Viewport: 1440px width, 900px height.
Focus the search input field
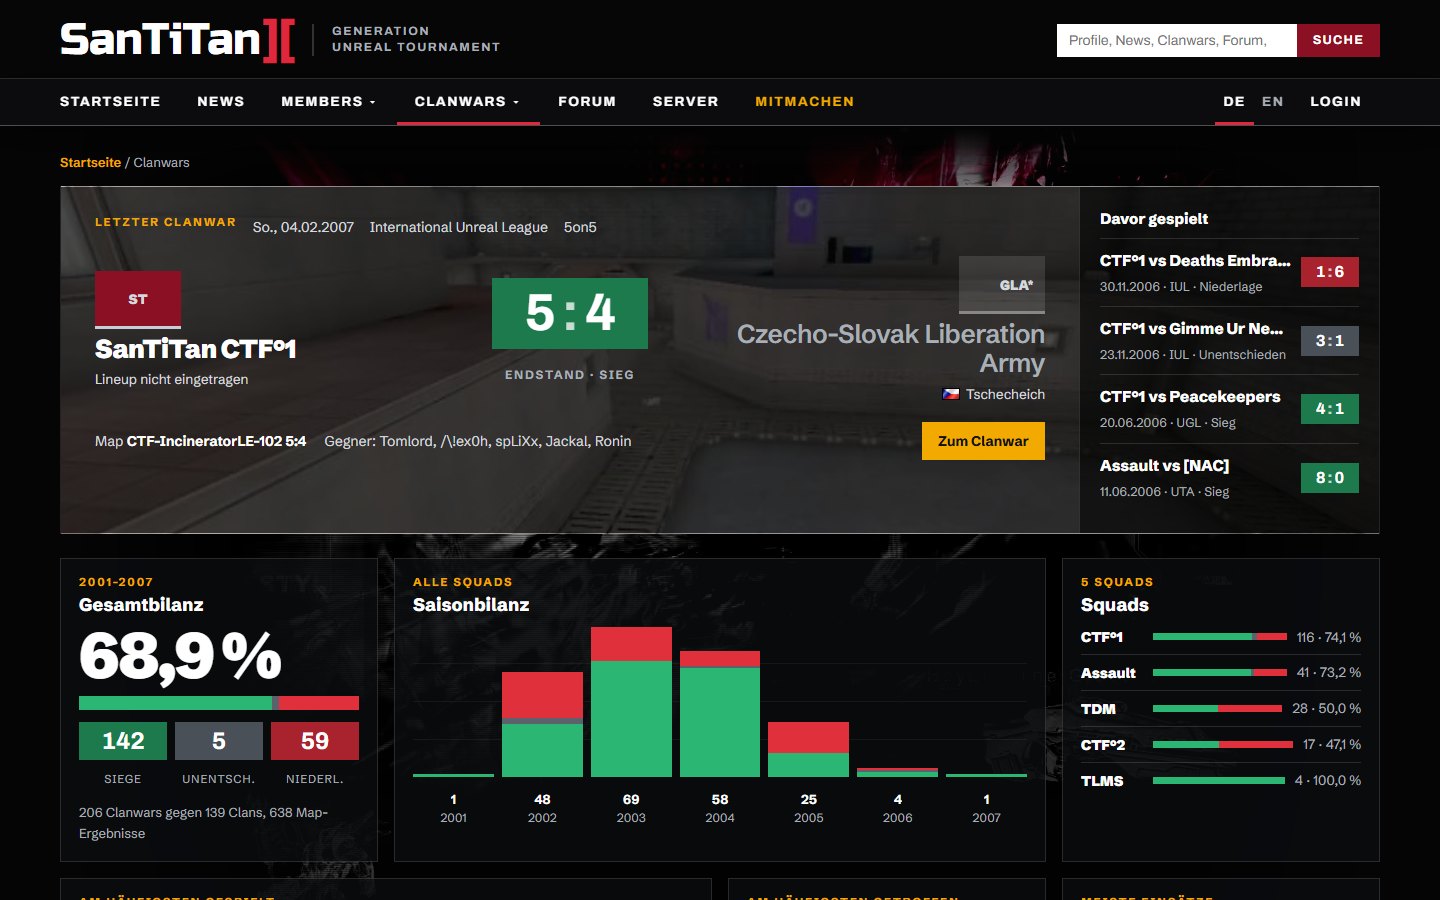(x=1177, y=40)
